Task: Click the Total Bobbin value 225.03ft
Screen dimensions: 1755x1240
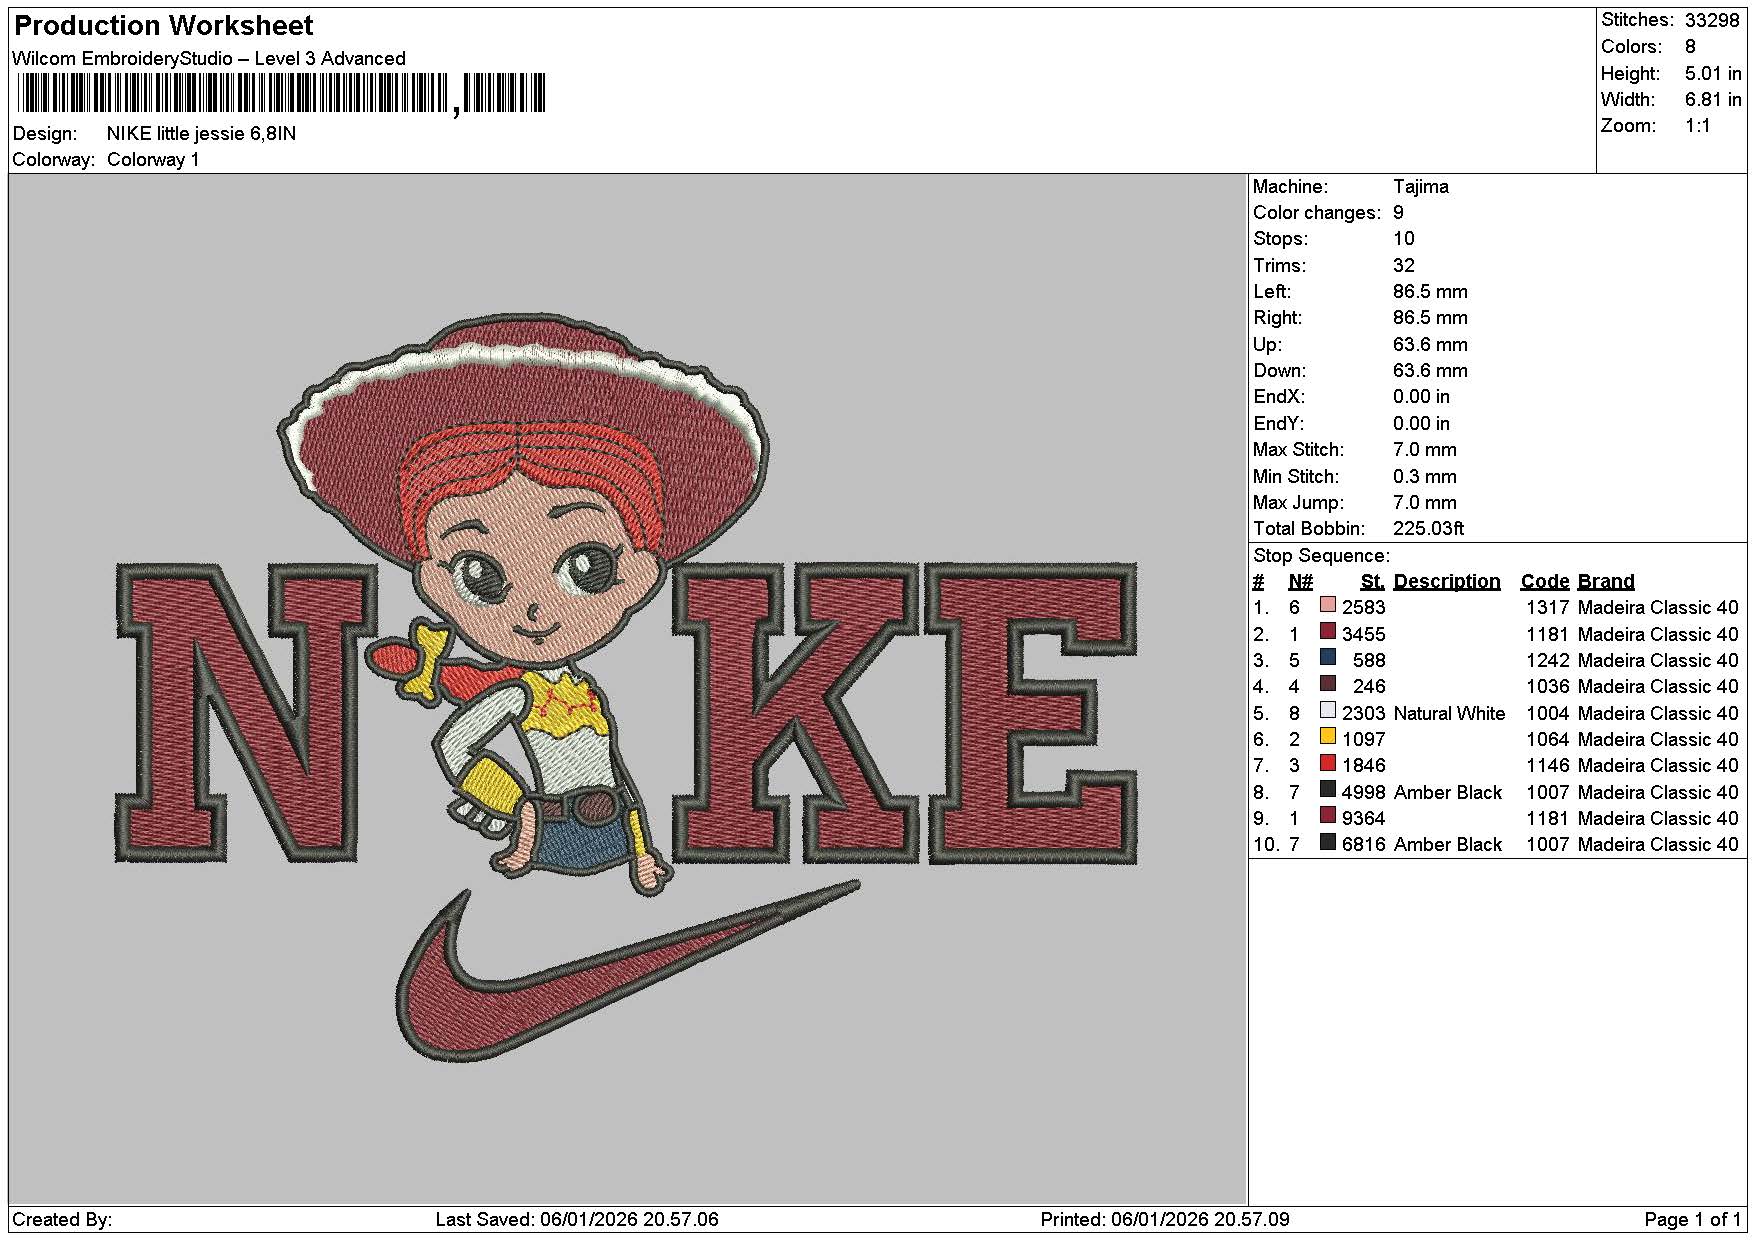Action: pos(1428,528)
